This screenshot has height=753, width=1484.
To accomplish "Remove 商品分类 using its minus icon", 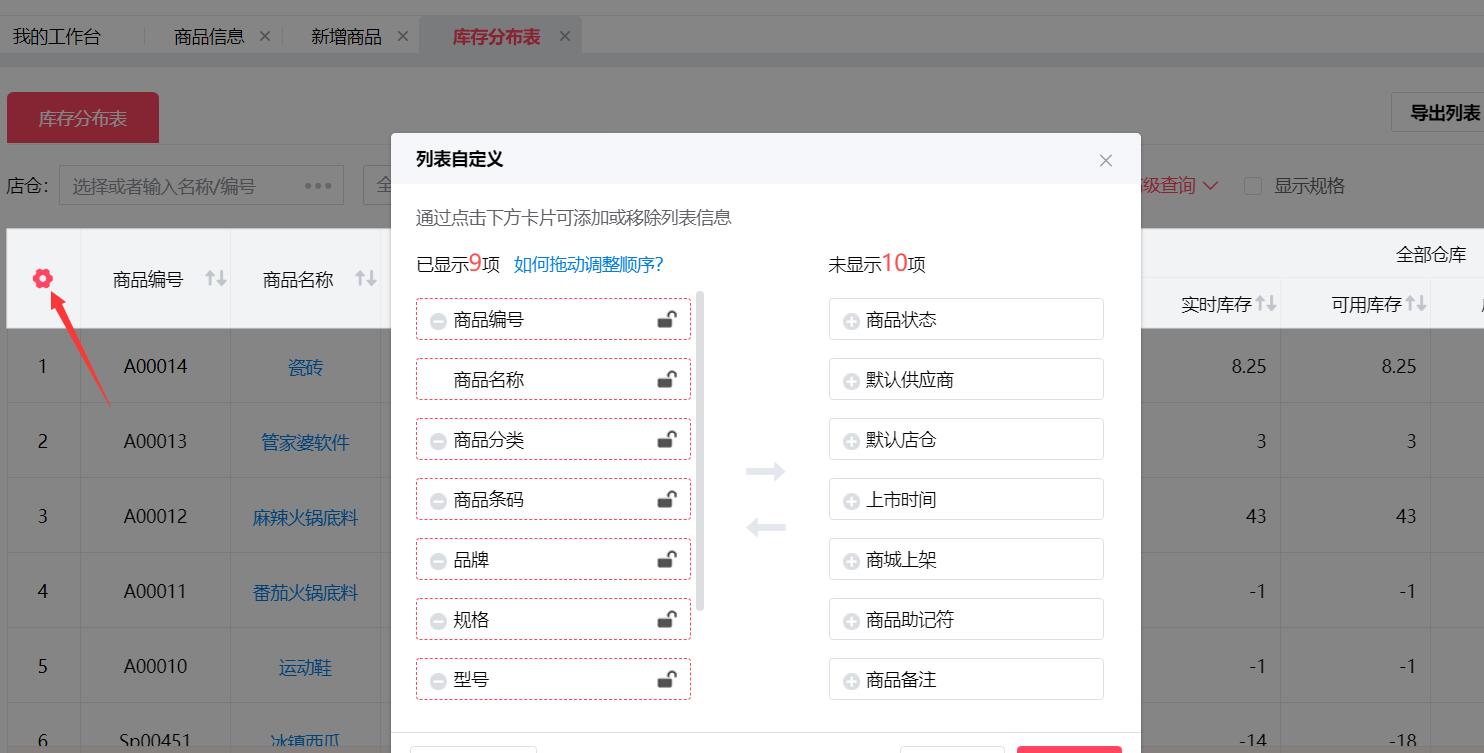I will [438, 441].
